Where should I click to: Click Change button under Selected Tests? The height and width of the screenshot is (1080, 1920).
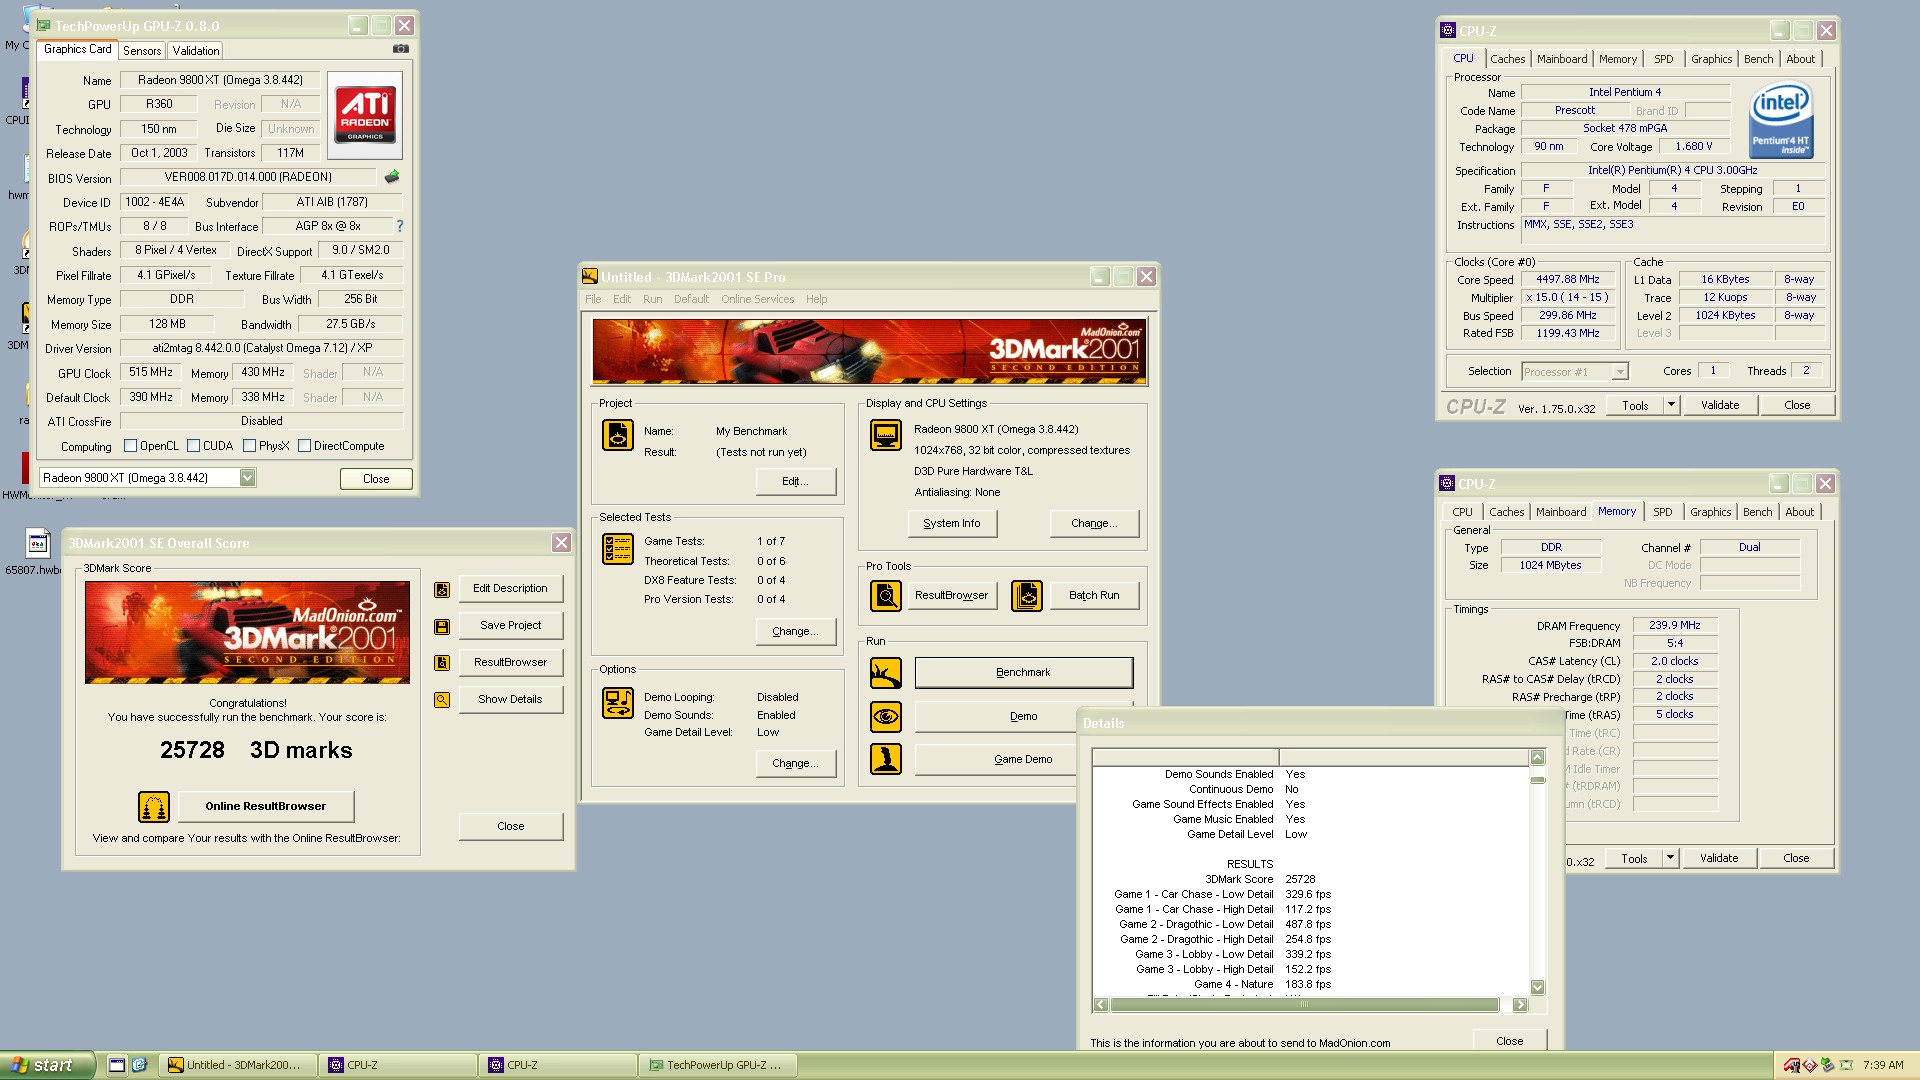795,631
